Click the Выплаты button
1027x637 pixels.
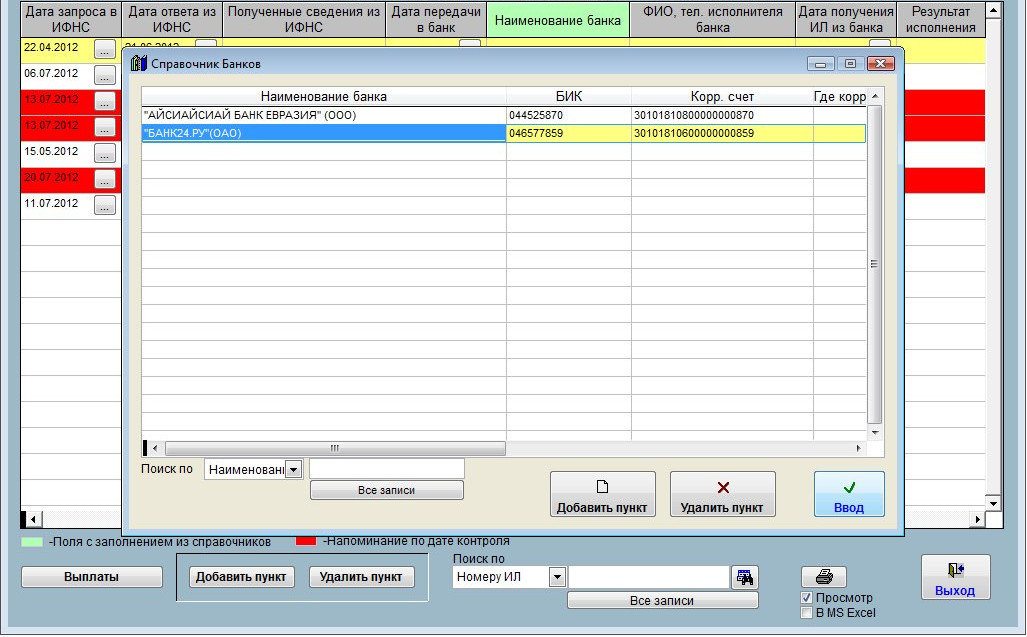tap(91, 577)
